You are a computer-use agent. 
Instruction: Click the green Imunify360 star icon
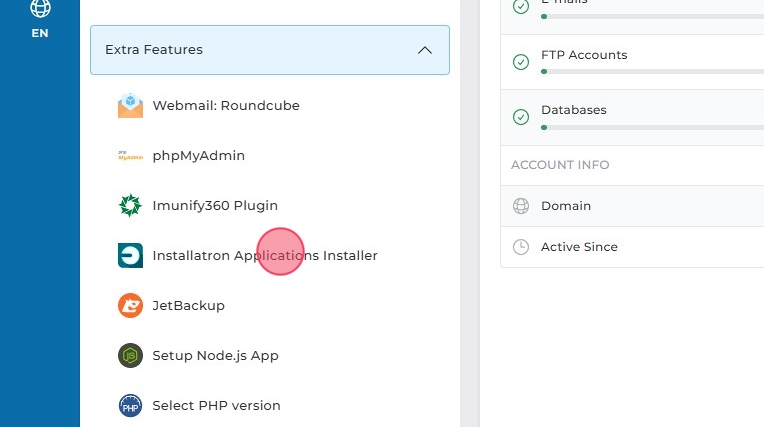130,206
